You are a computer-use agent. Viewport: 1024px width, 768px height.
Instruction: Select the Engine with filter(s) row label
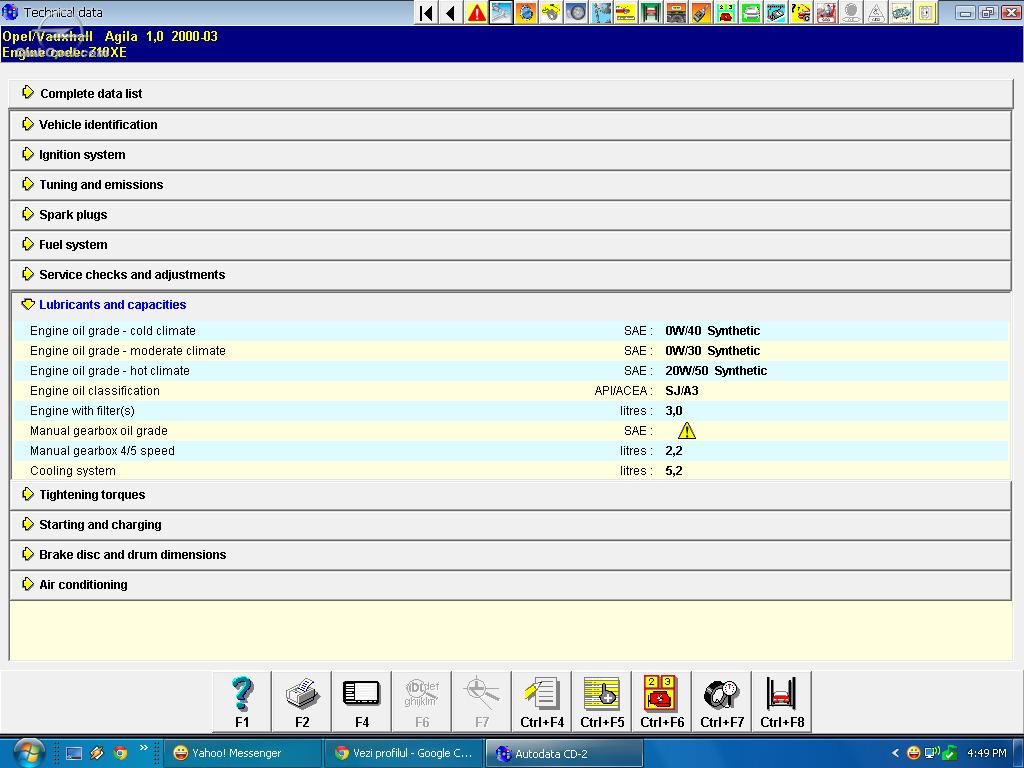(x=82, y=411)
